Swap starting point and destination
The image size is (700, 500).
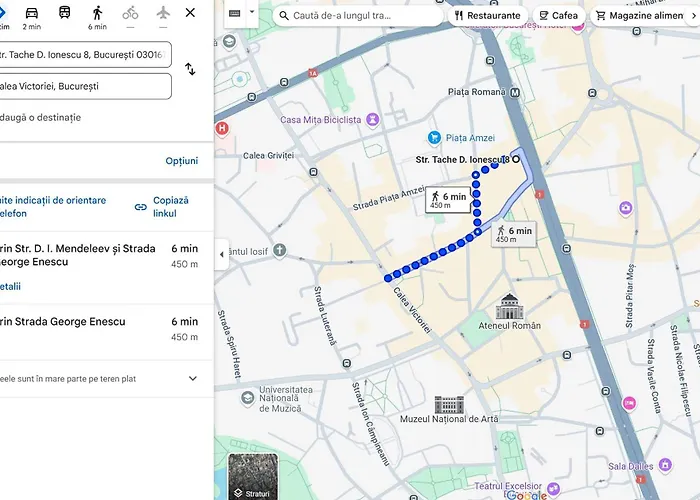[190, 69]
